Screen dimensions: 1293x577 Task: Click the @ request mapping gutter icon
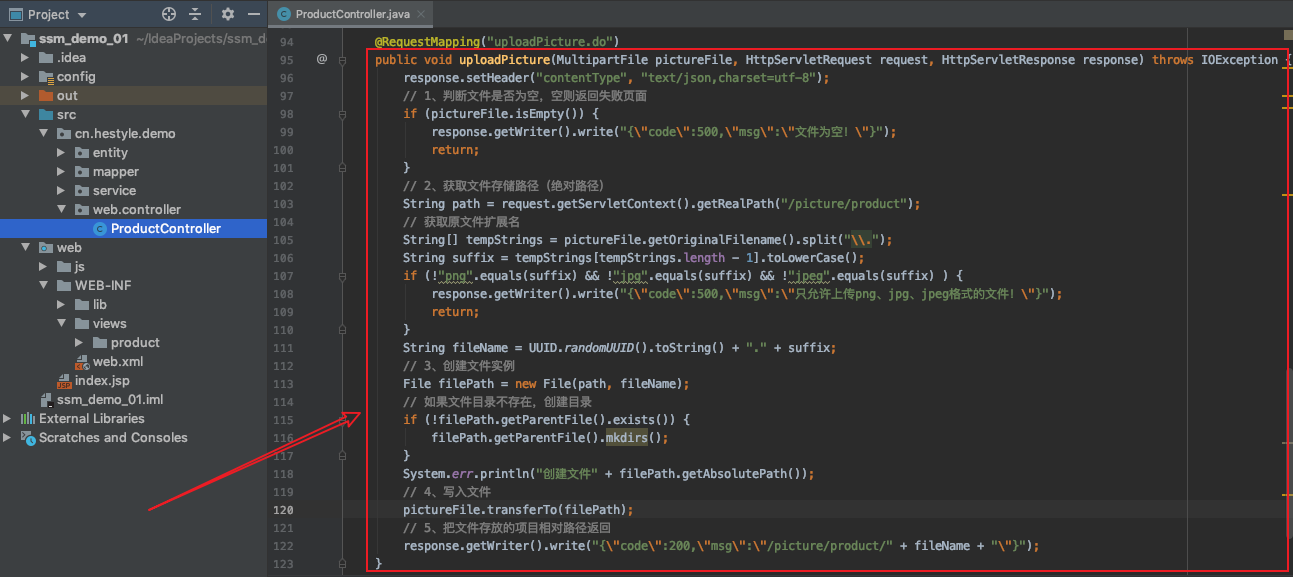[322, 59]
